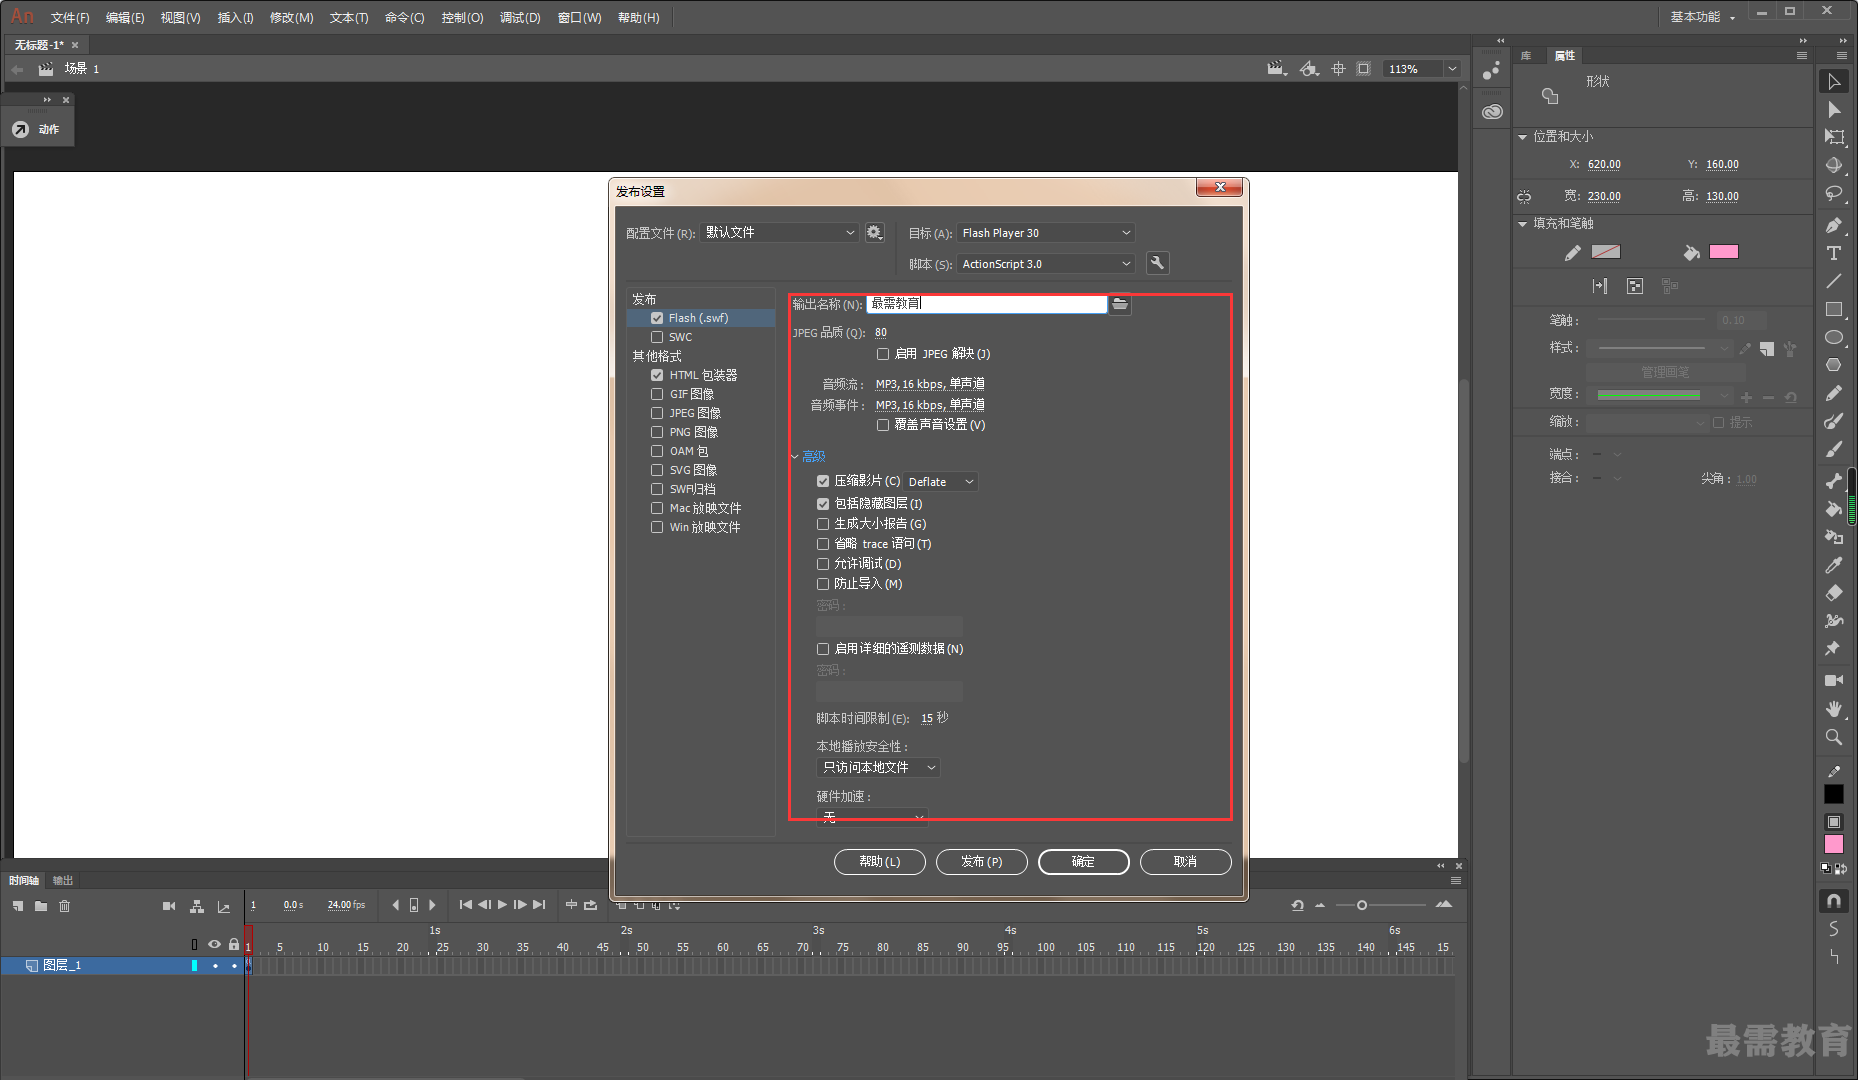
Task: Select the Line tool
Action: click(1834, 281)
